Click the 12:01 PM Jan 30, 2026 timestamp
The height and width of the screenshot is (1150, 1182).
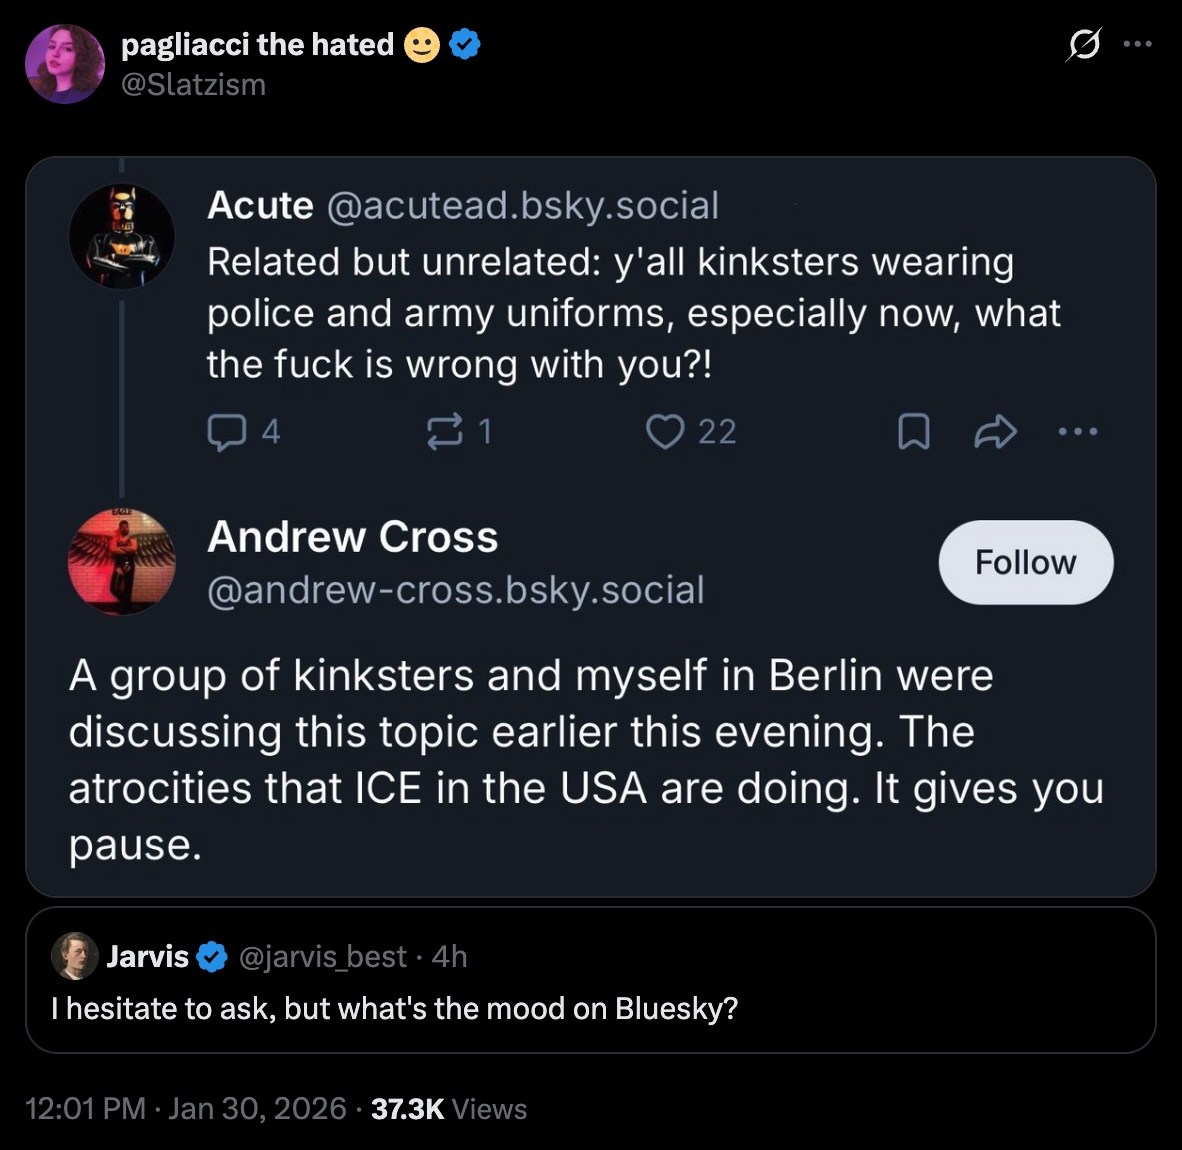[x=185, y=1109]
